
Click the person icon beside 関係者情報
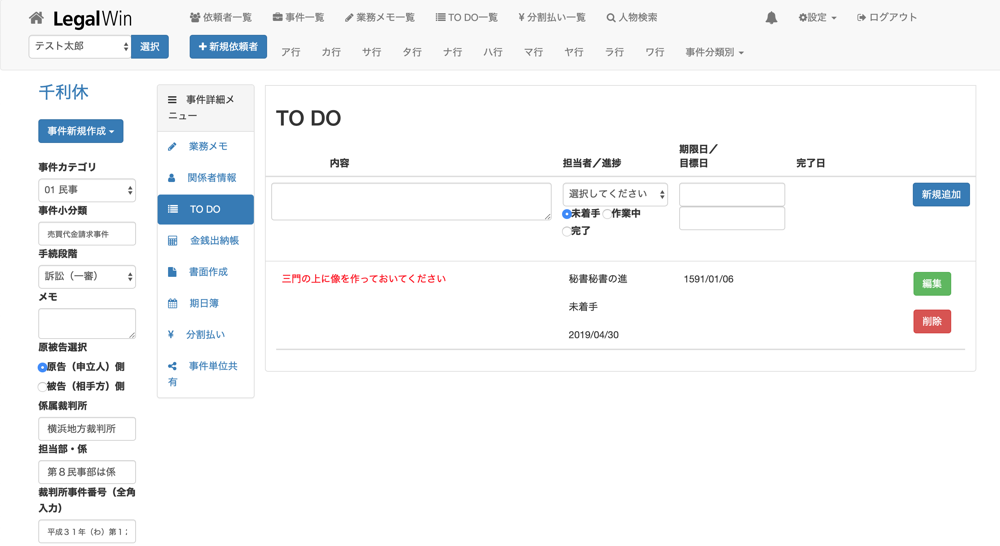point(172,178)
